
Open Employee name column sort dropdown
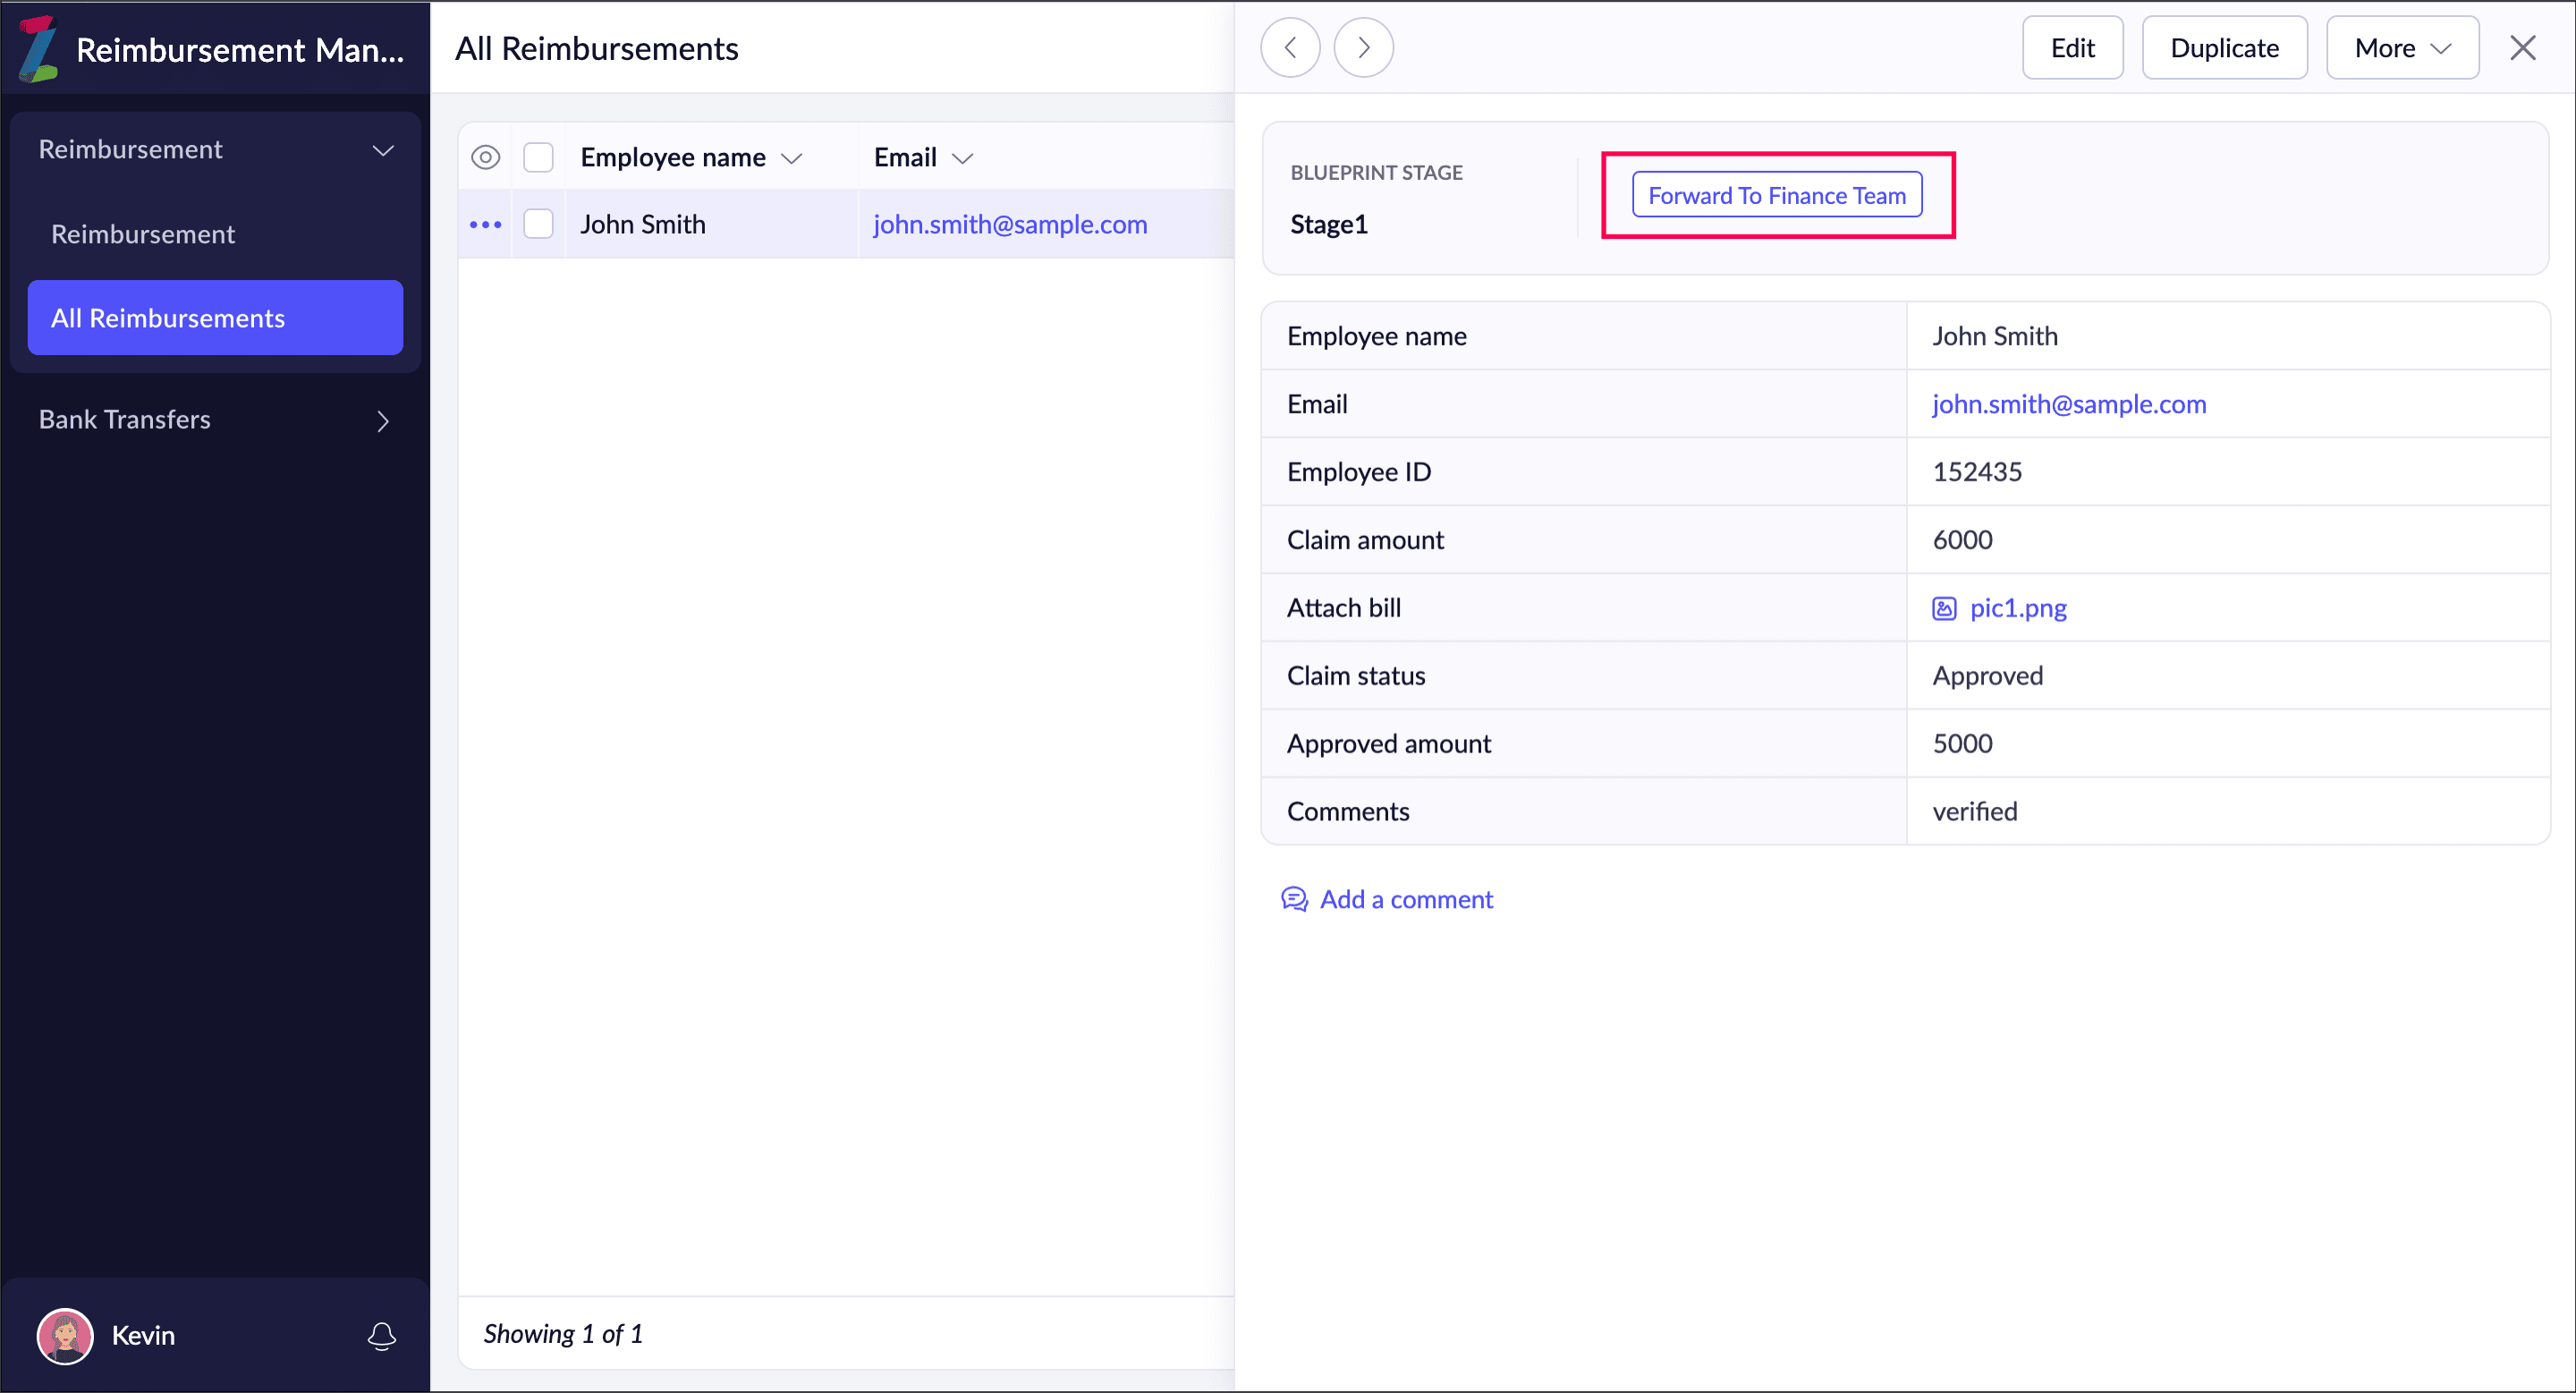[x=792, y=158]
